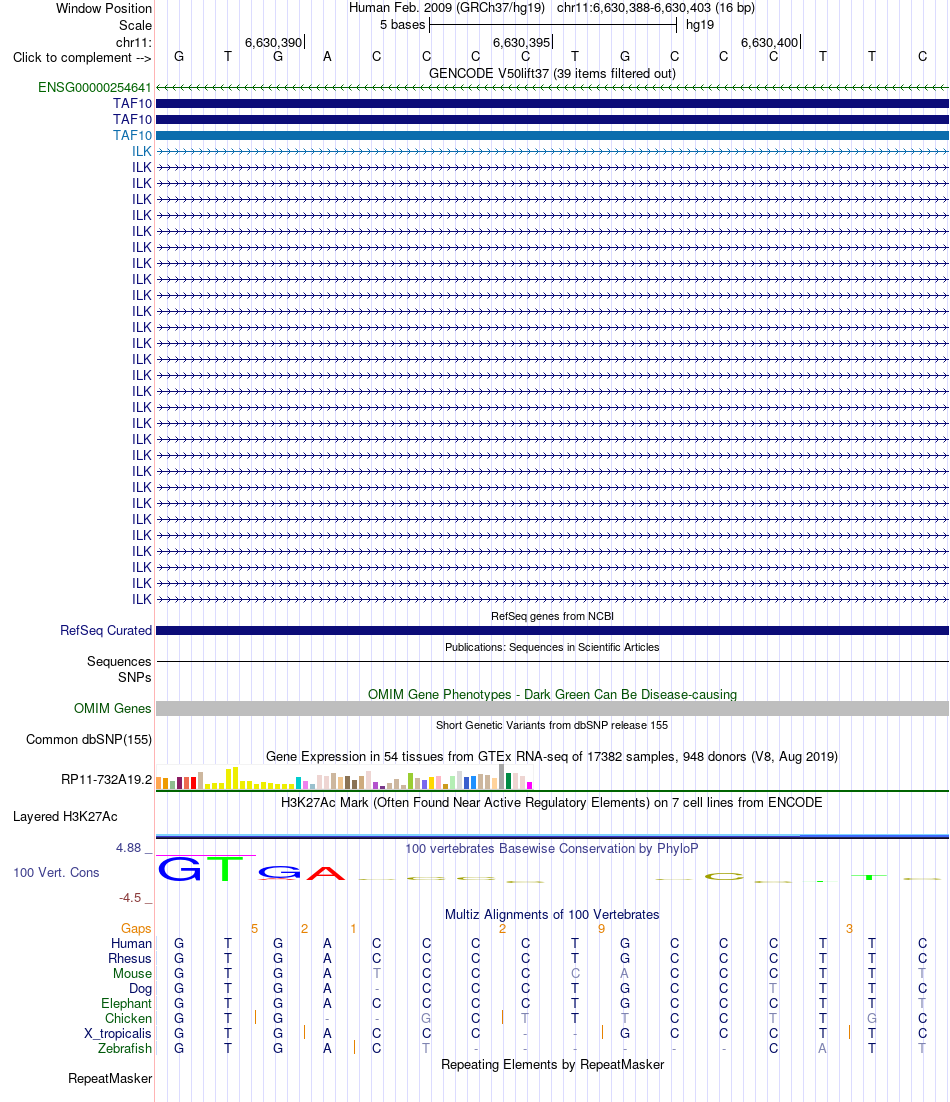
Task: Click the 6,630,390 ruler position
Action: click(x=274, y=42)
